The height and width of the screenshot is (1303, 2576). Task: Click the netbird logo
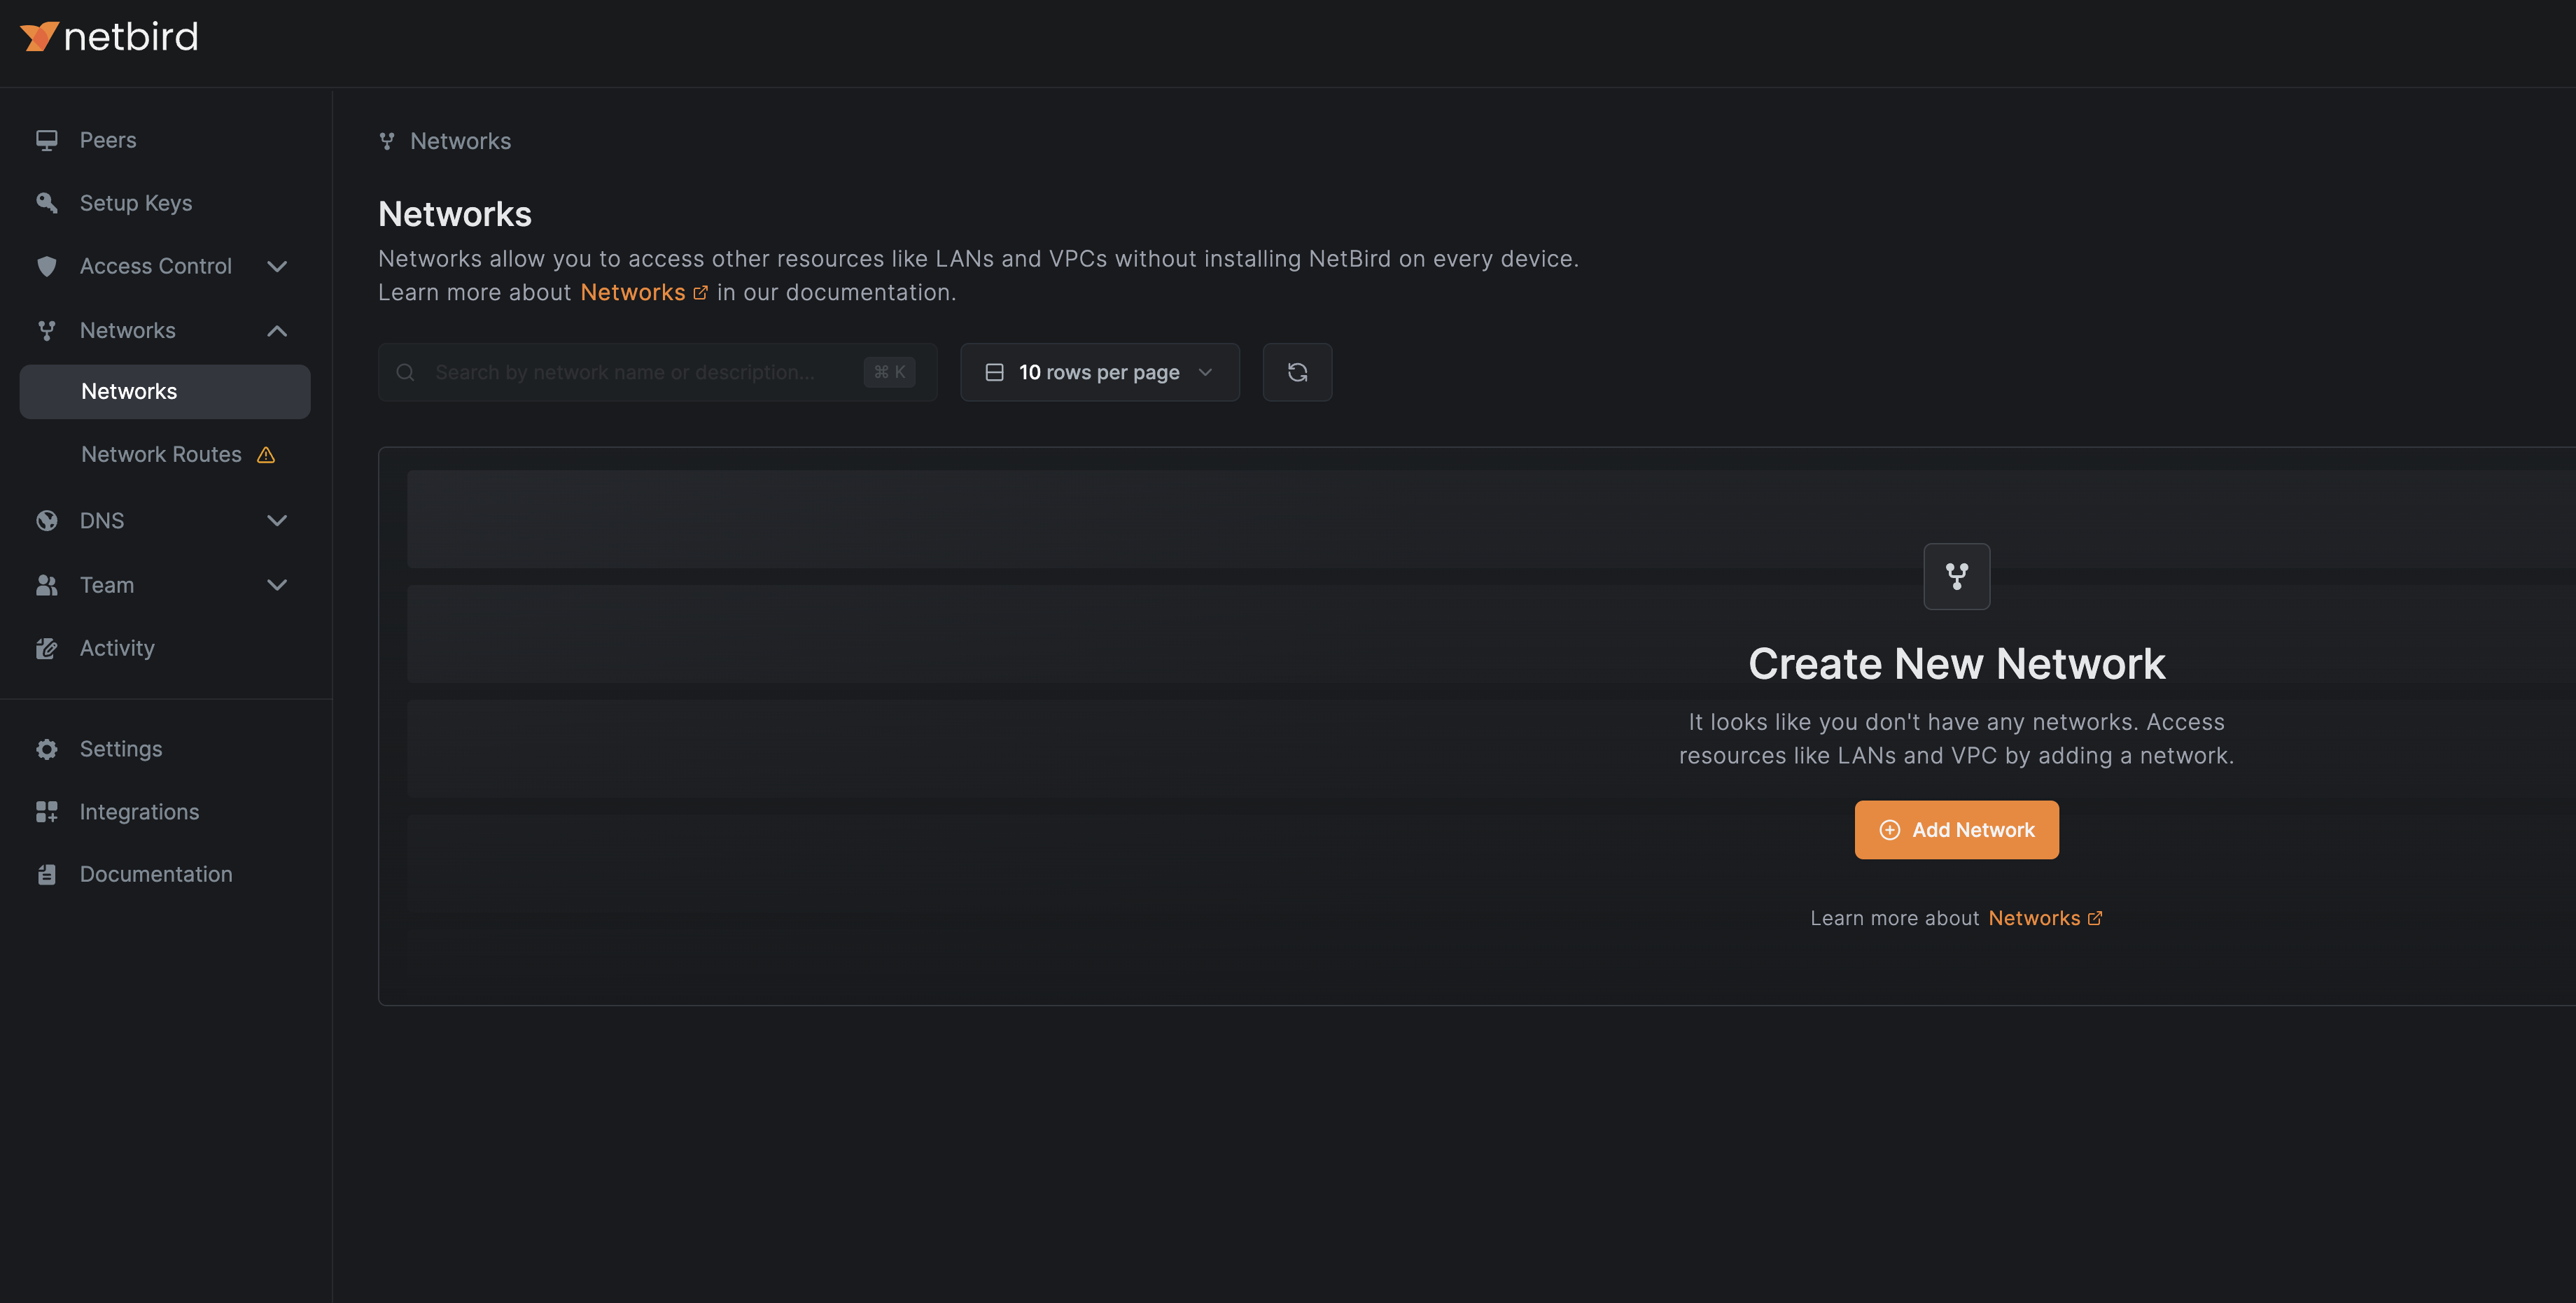(109, 37)
